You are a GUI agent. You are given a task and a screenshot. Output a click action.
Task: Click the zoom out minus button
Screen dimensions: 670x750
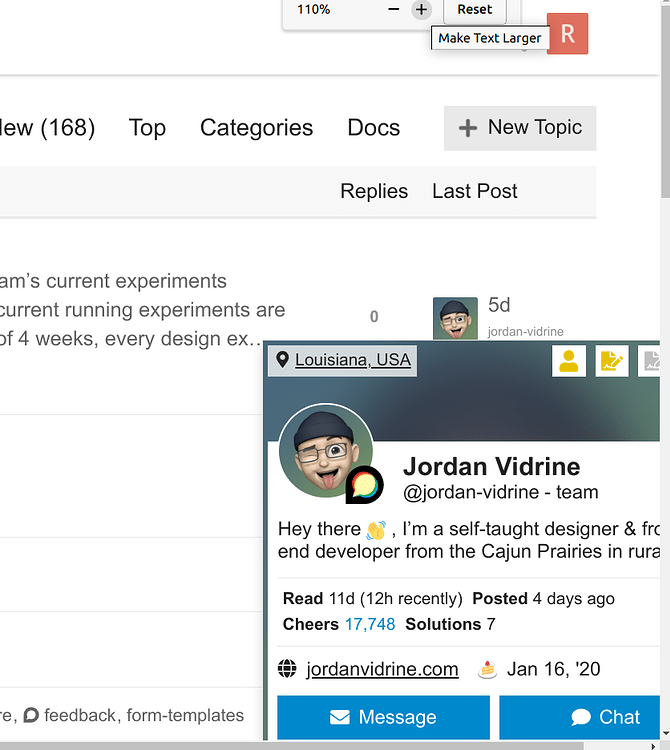[394, 10]
